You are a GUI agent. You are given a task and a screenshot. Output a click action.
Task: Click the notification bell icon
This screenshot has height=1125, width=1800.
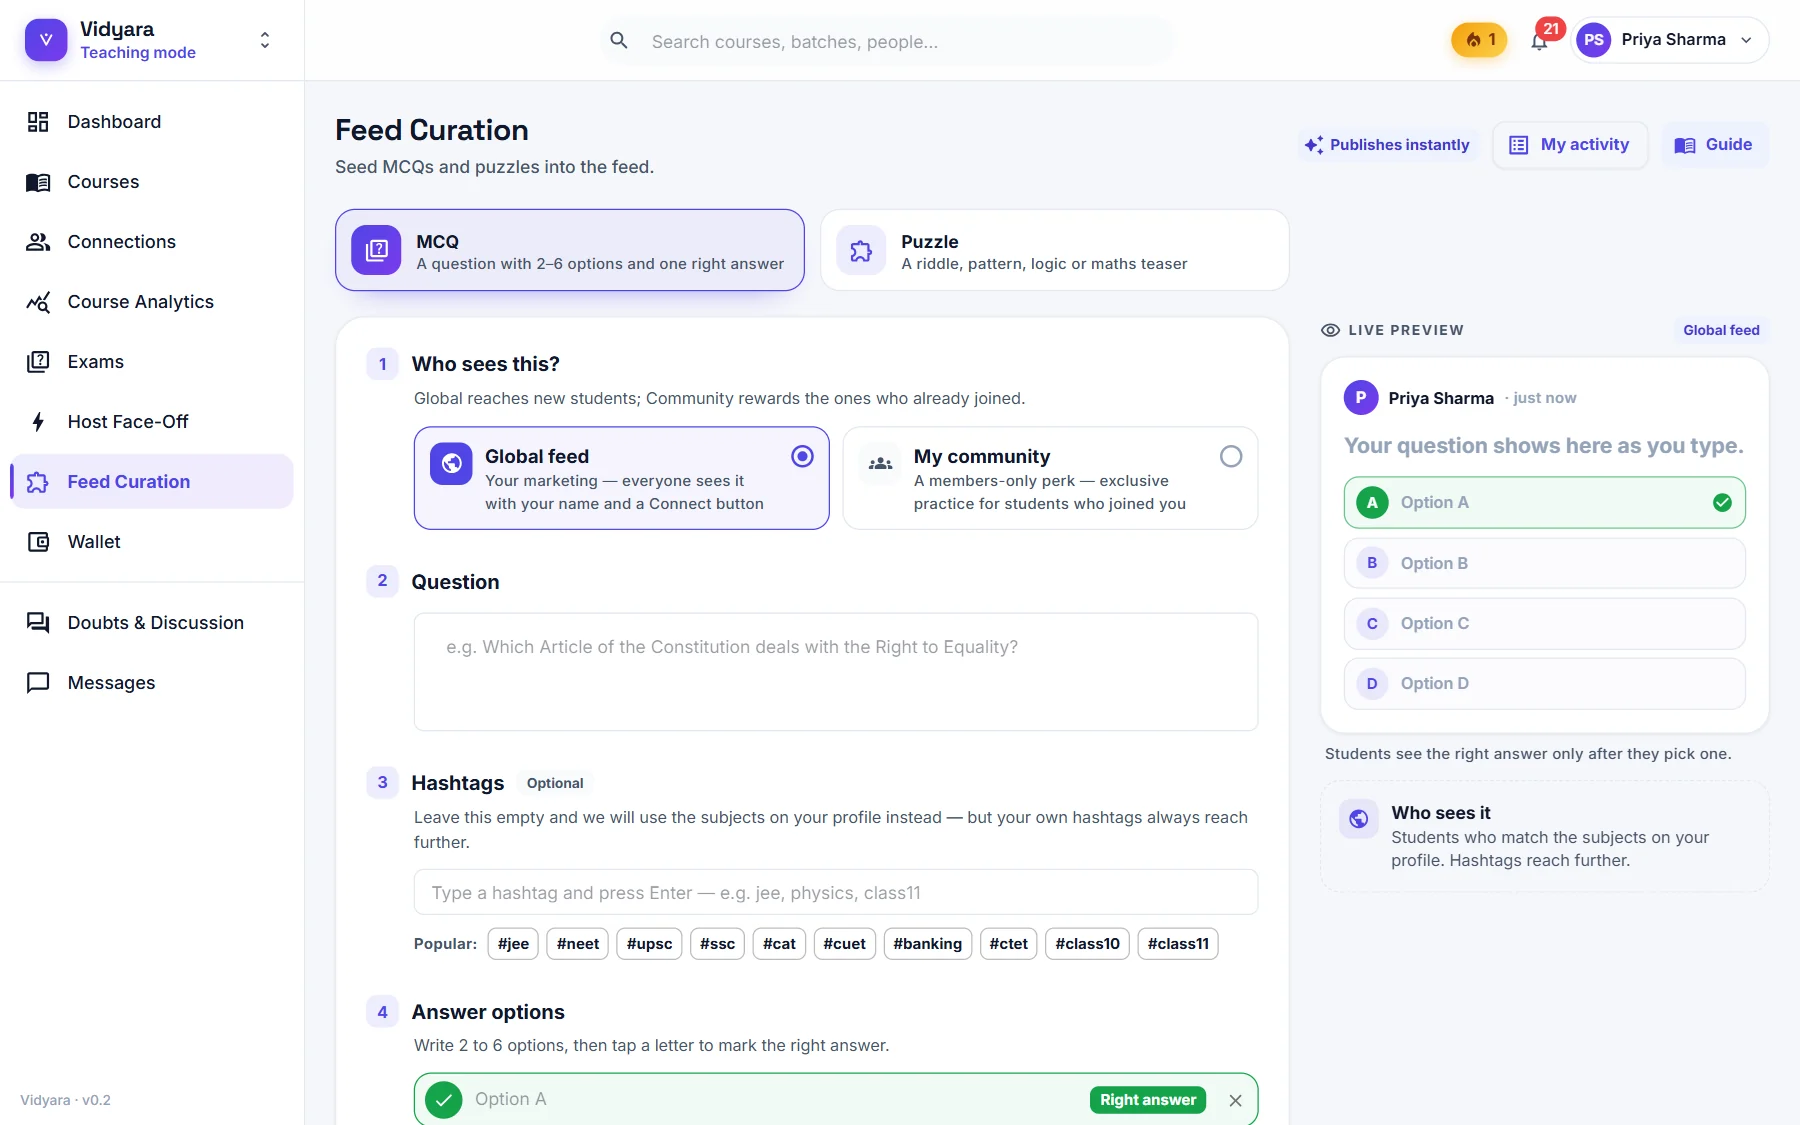point(1539,41)
